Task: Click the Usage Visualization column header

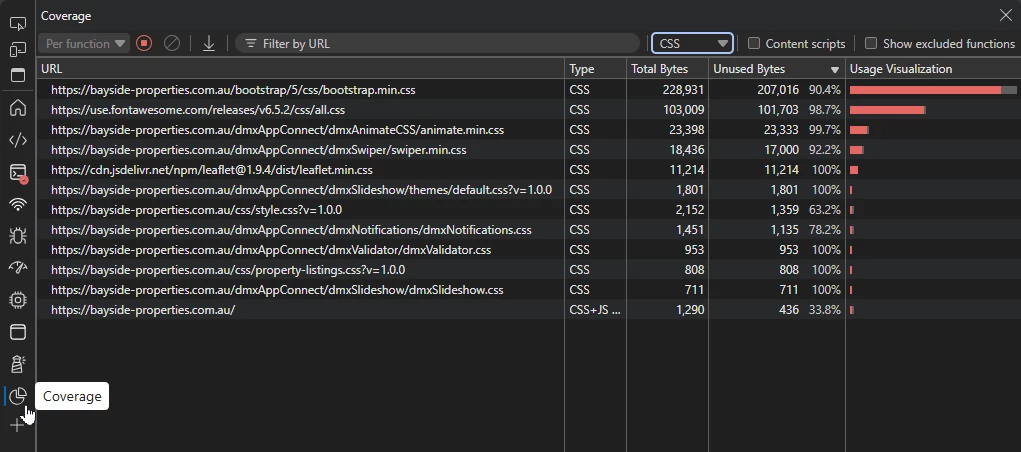Action: tap(933, 68)
